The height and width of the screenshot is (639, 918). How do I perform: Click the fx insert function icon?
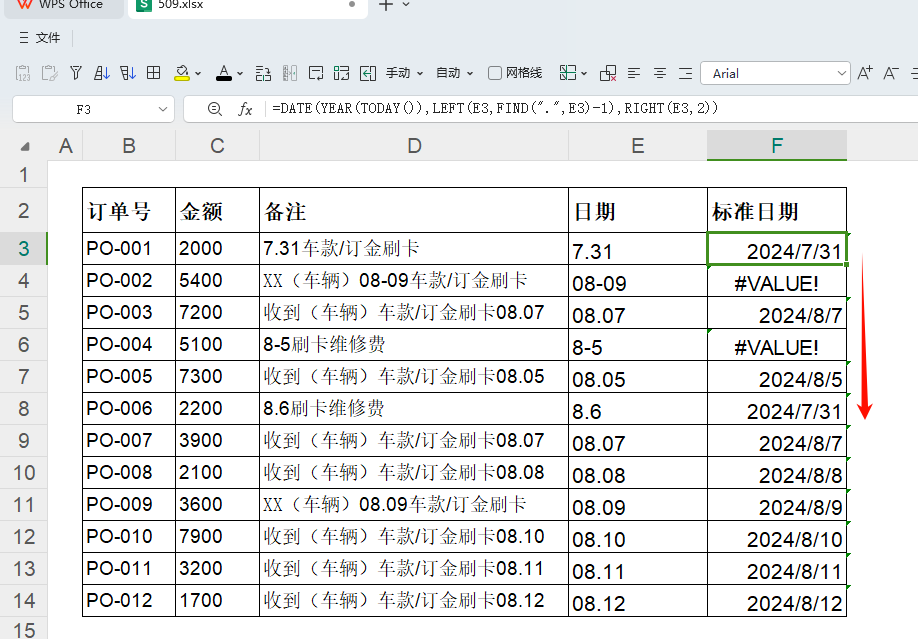(x=245, y=109)
